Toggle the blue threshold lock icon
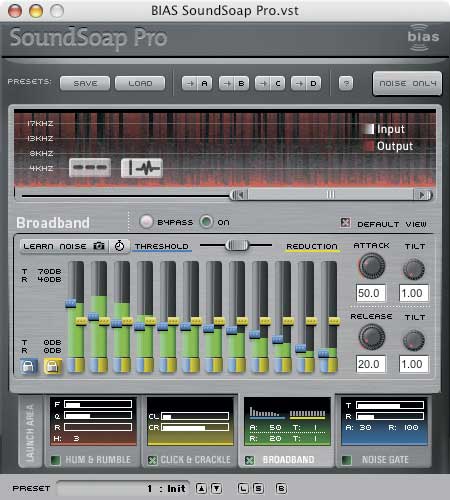Screen dimensions: 450x500 point(28,366)
